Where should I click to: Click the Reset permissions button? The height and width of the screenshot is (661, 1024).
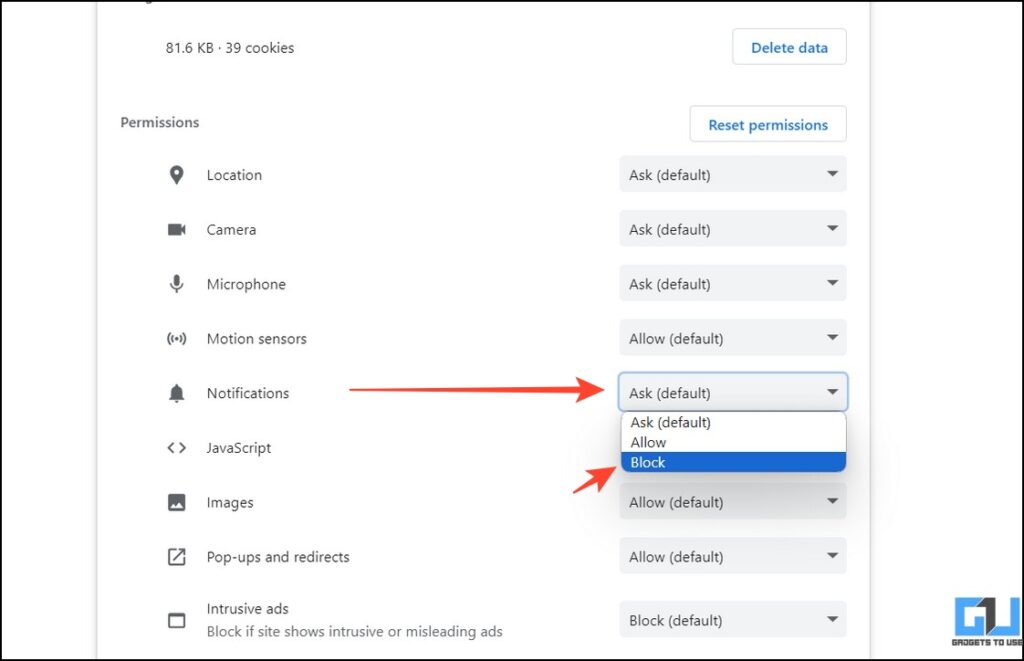tap(767, 124)
